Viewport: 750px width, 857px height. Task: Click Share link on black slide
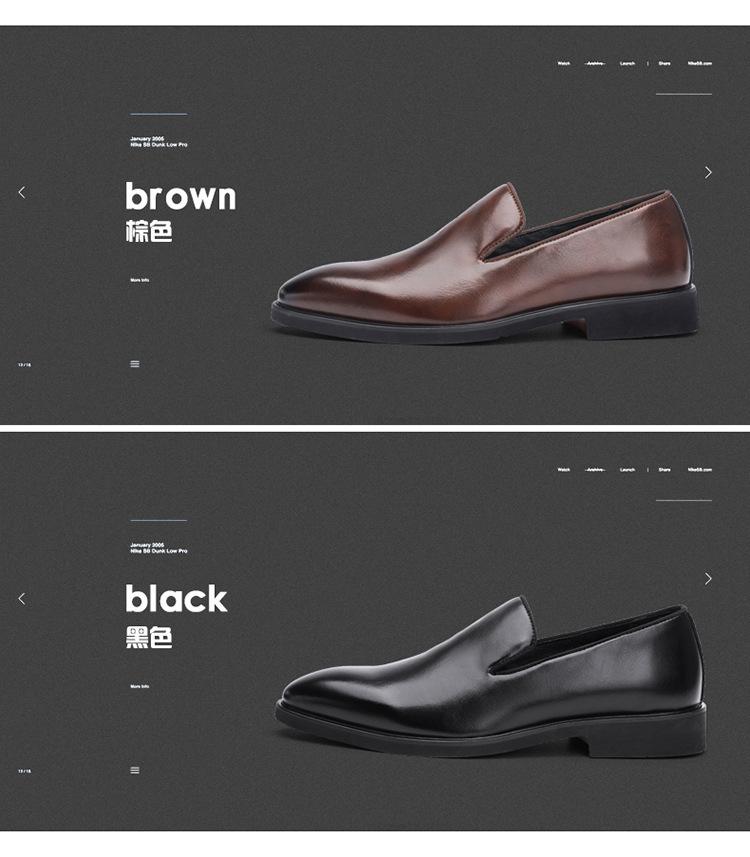click(665, 469)
